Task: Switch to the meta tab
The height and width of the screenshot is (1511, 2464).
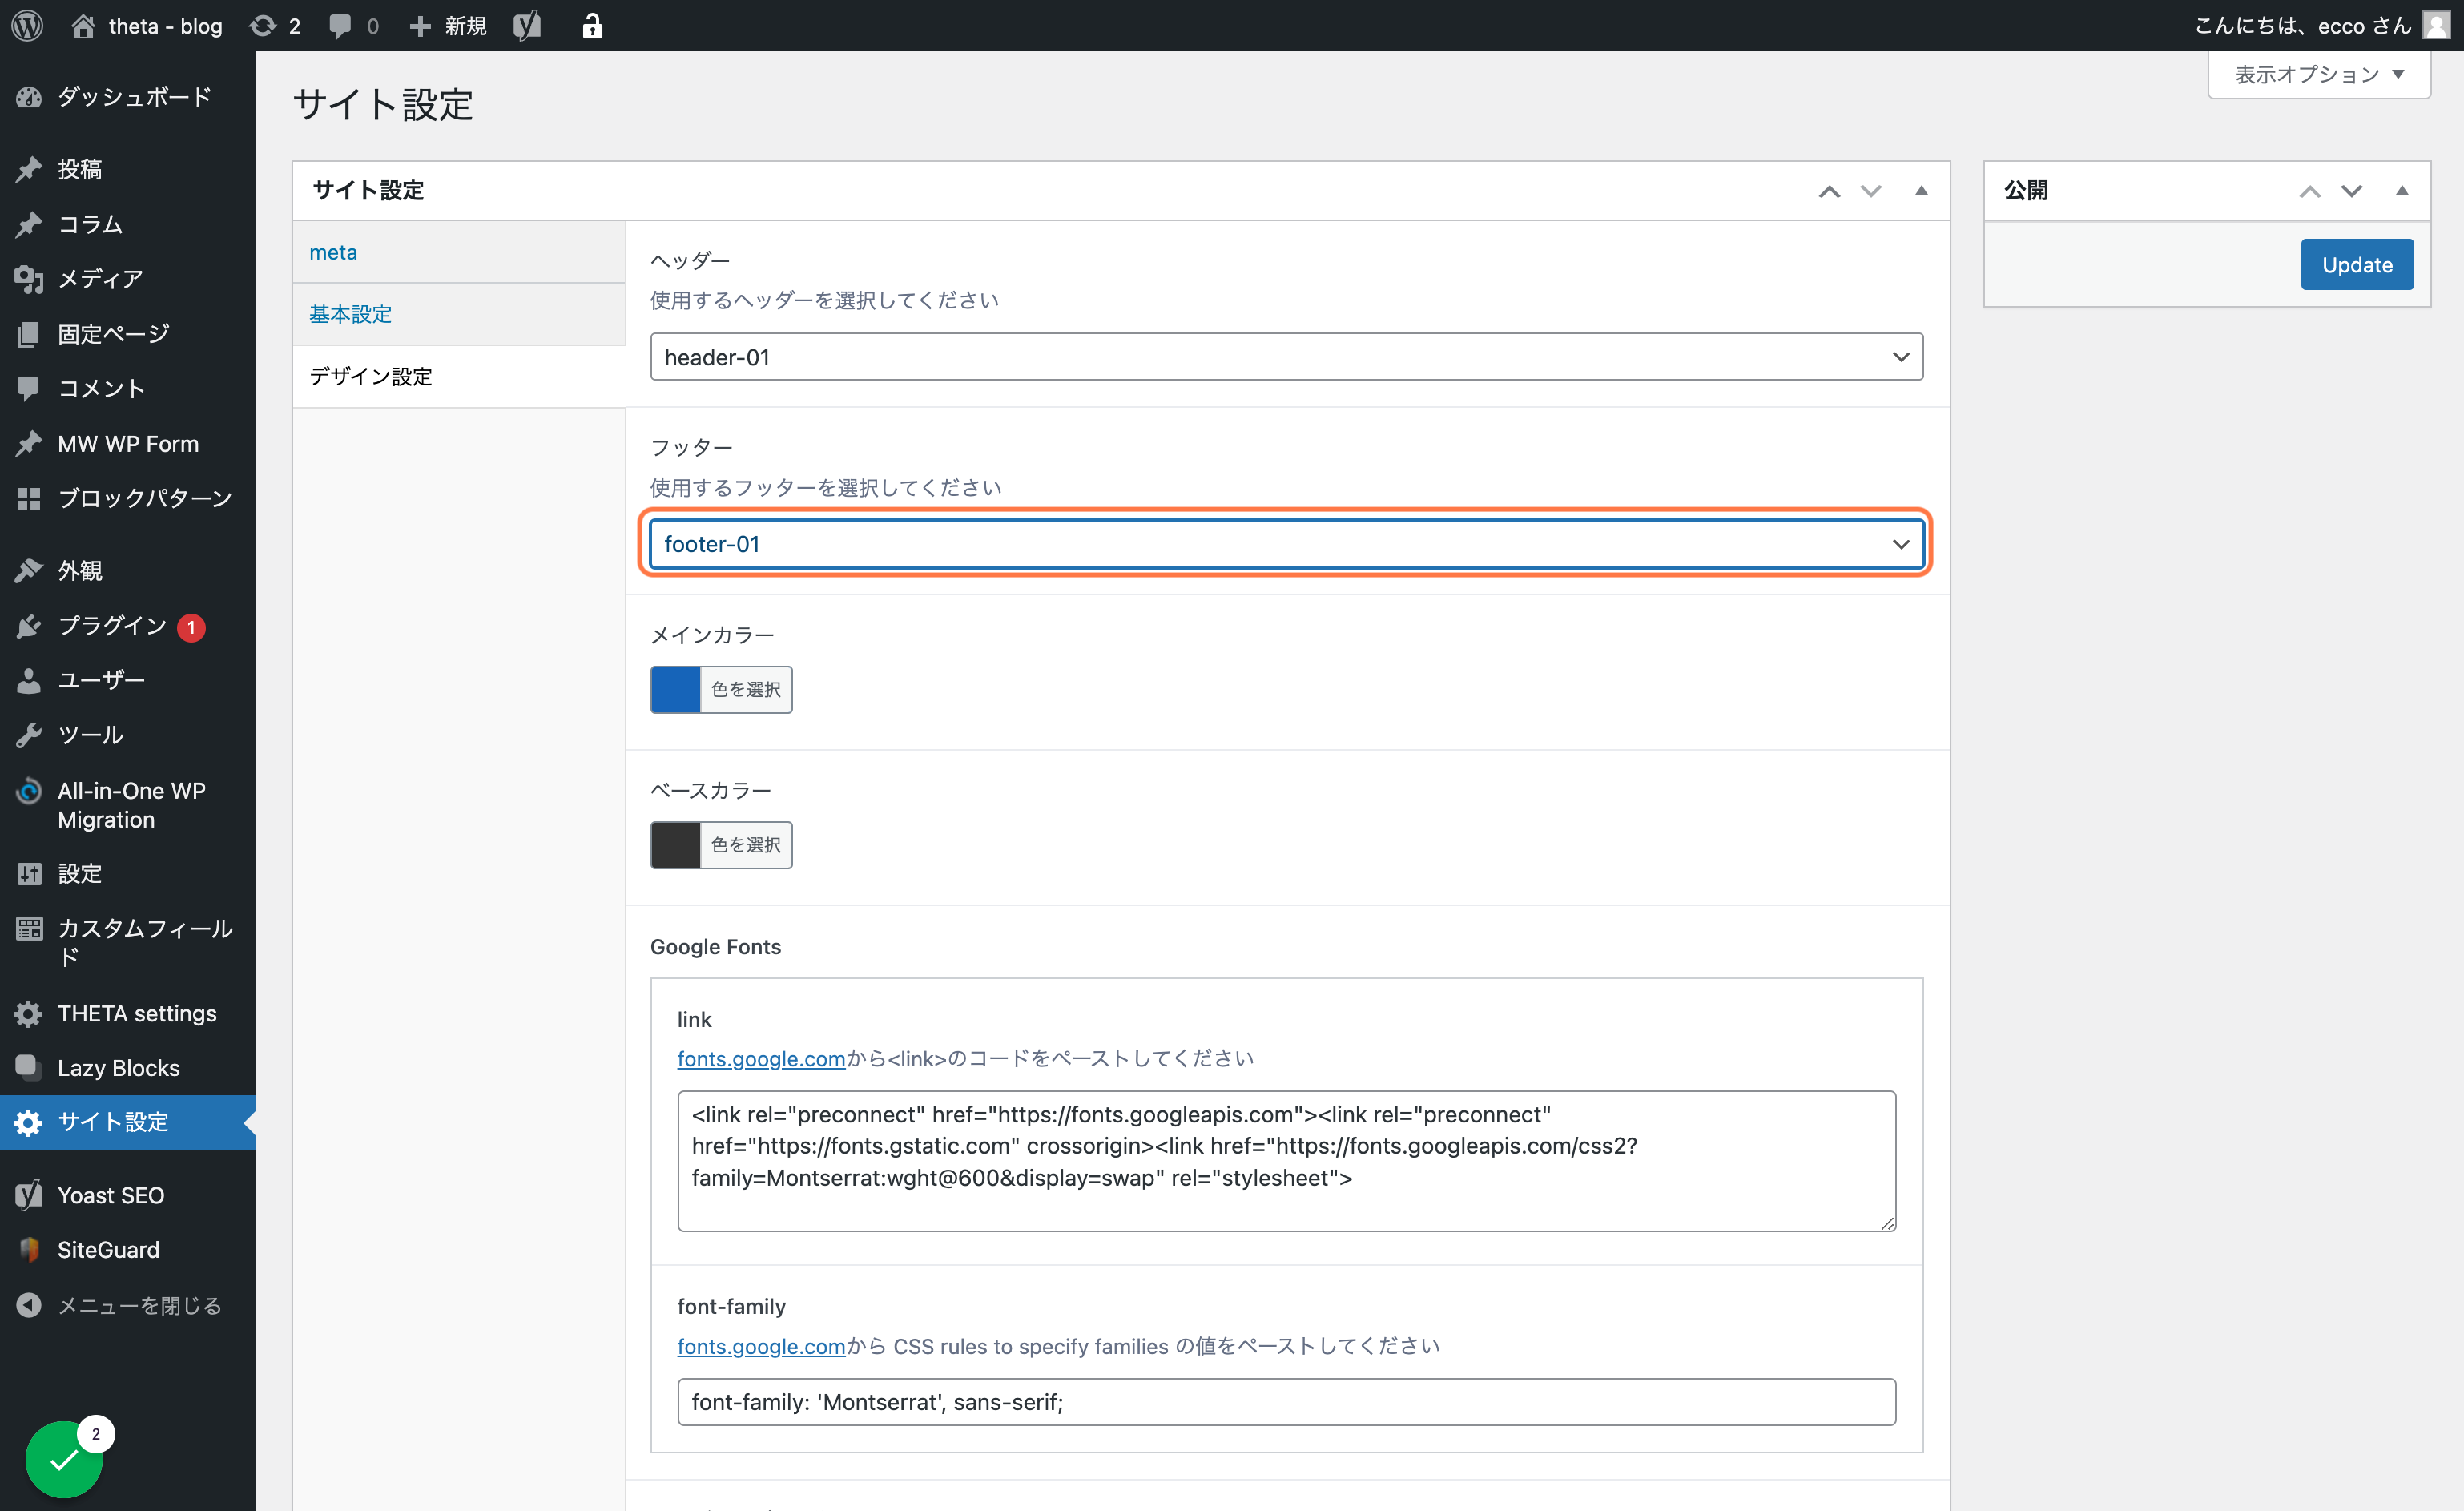Action: 459,252
